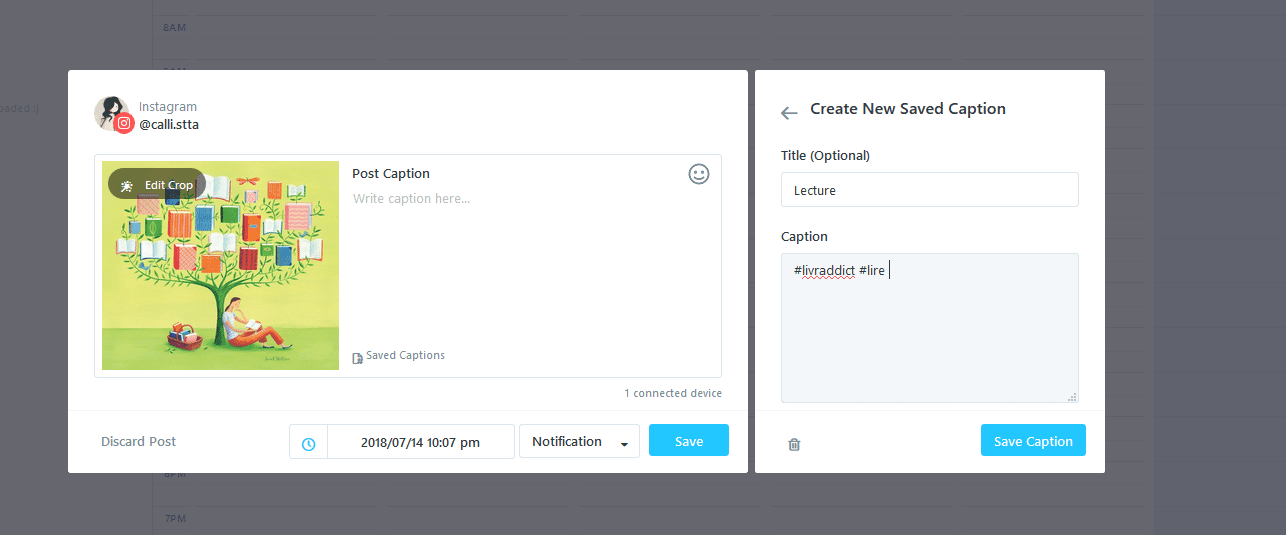Click the Instagram badge on the avatar
This screenshot has width=1286, height=535.
124,124
